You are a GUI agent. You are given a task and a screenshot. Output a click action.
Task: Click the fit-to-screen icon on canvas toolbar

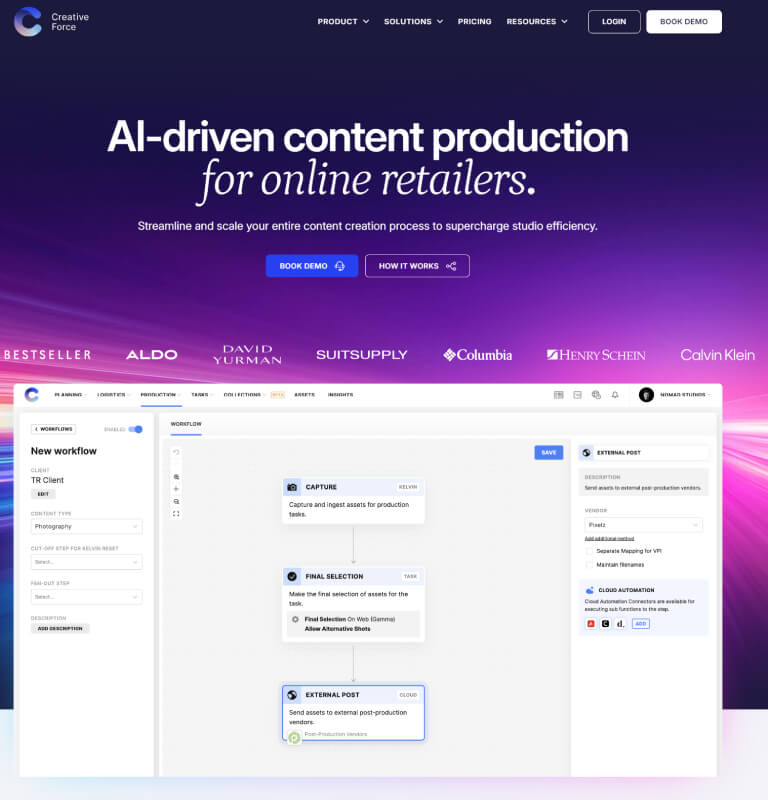point(176,514)
